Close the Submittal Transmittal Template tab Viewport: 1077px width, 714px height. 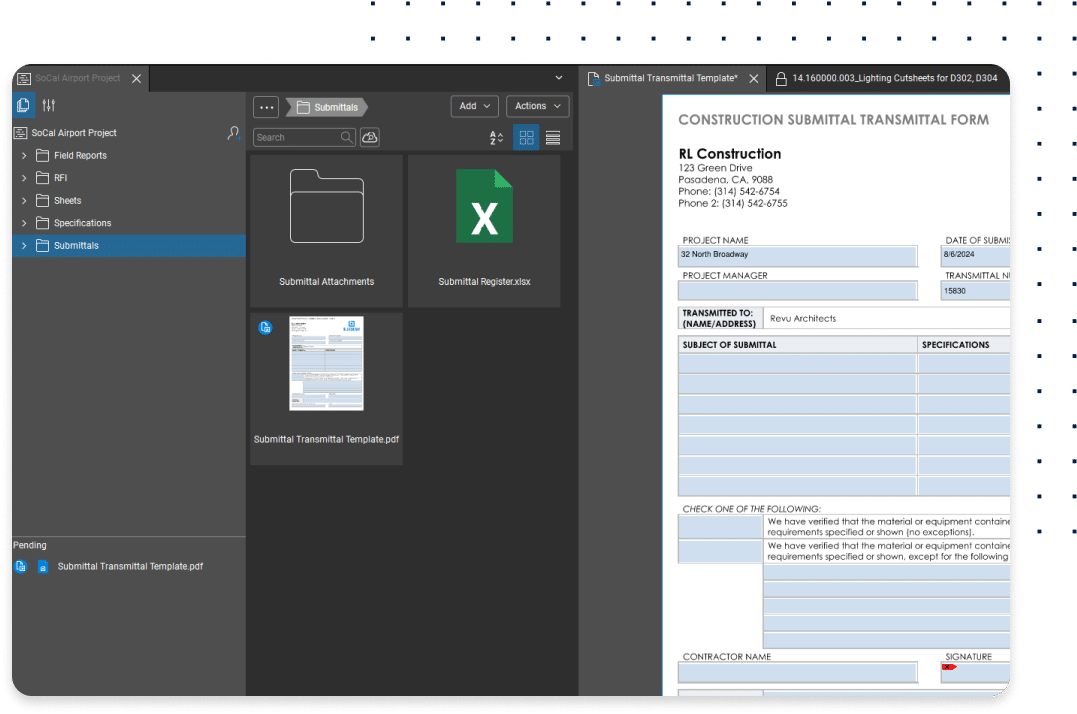tap(753, 79)
